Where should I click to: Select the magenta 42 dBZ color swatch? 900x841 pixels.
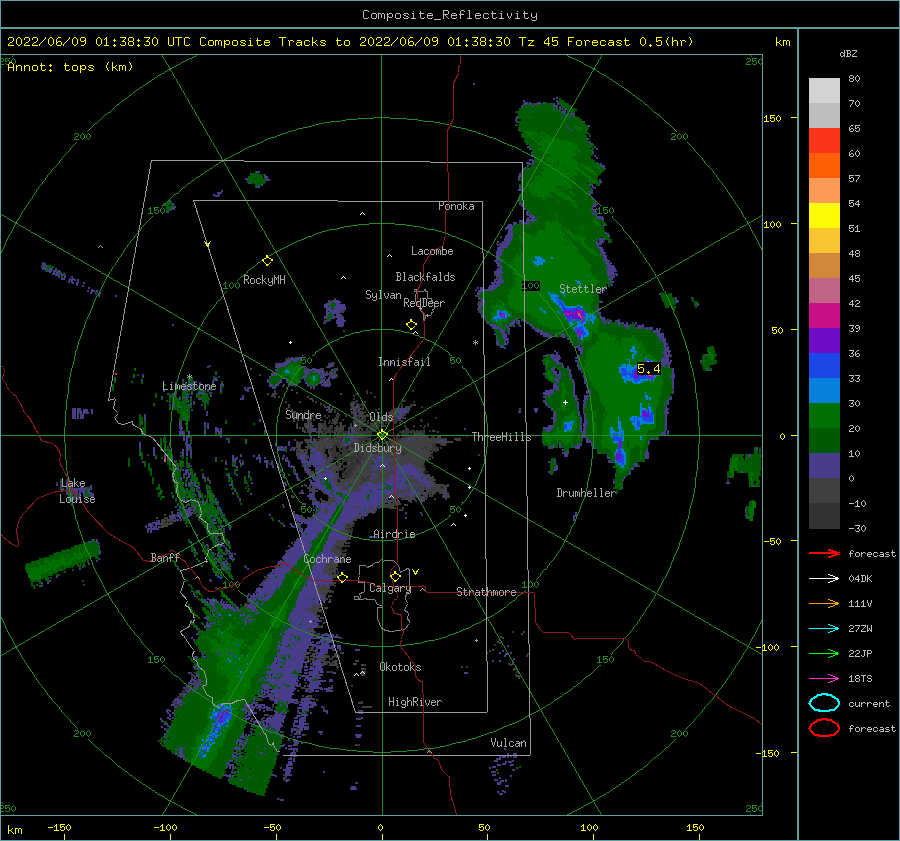(x=824, y=315)
